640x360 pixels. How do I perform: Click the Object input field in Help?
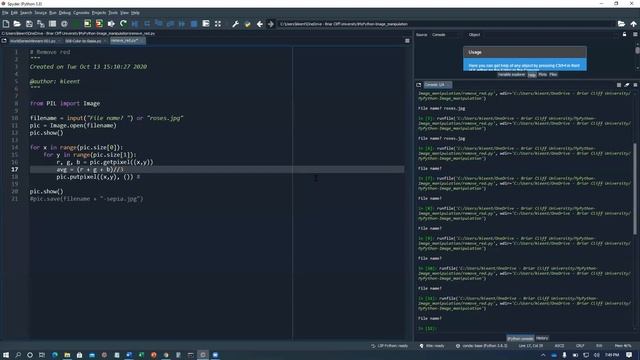tap(549, 35)
